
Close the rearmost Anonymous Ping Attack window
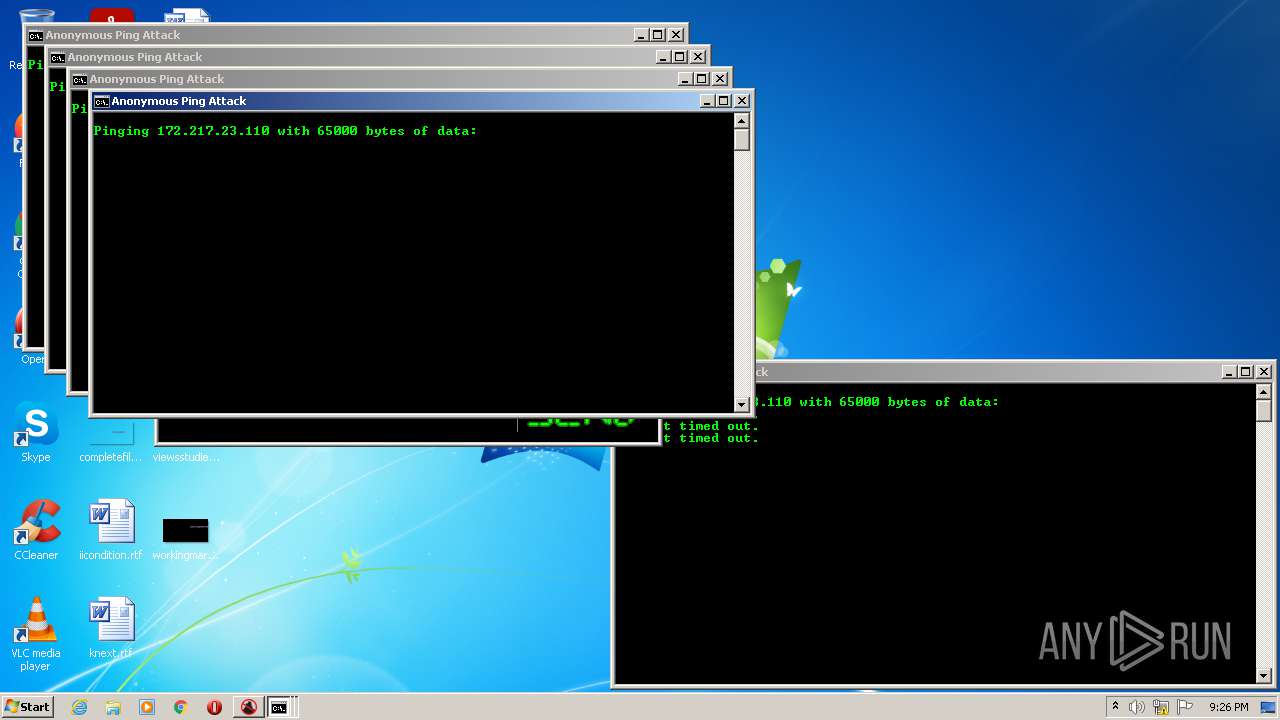(x=676, y=35)
